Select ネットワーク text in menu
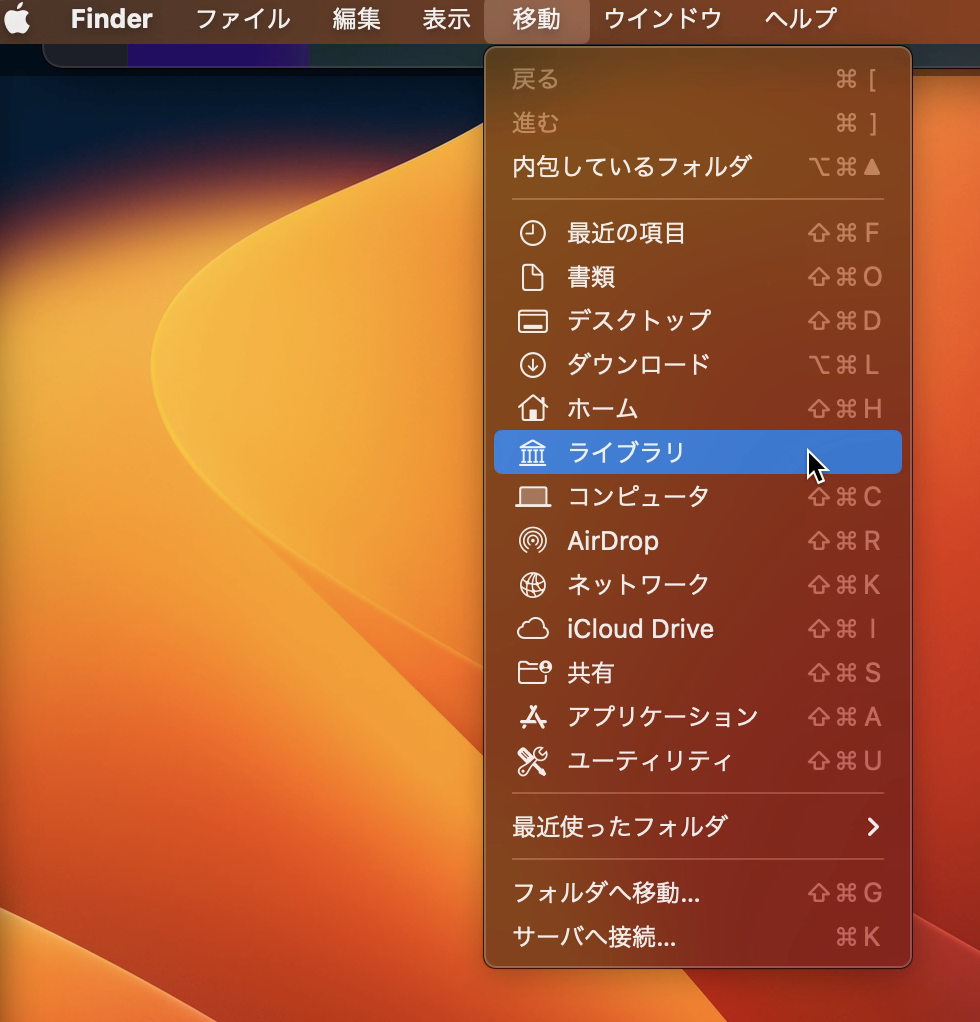 (638, 585)
